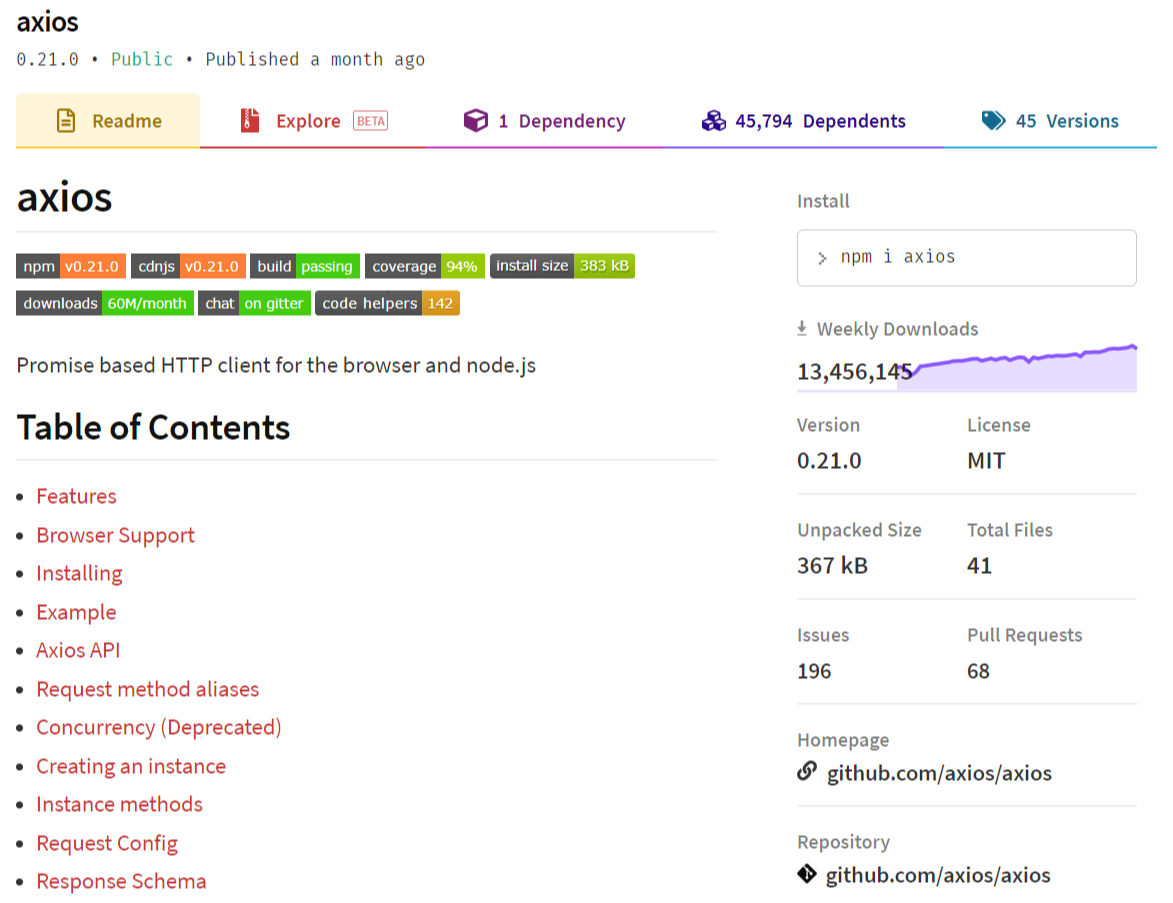The height and width of the screenshot is (903, 1173).
Task: Click the red Explore file icon
Action: (250, 120)
